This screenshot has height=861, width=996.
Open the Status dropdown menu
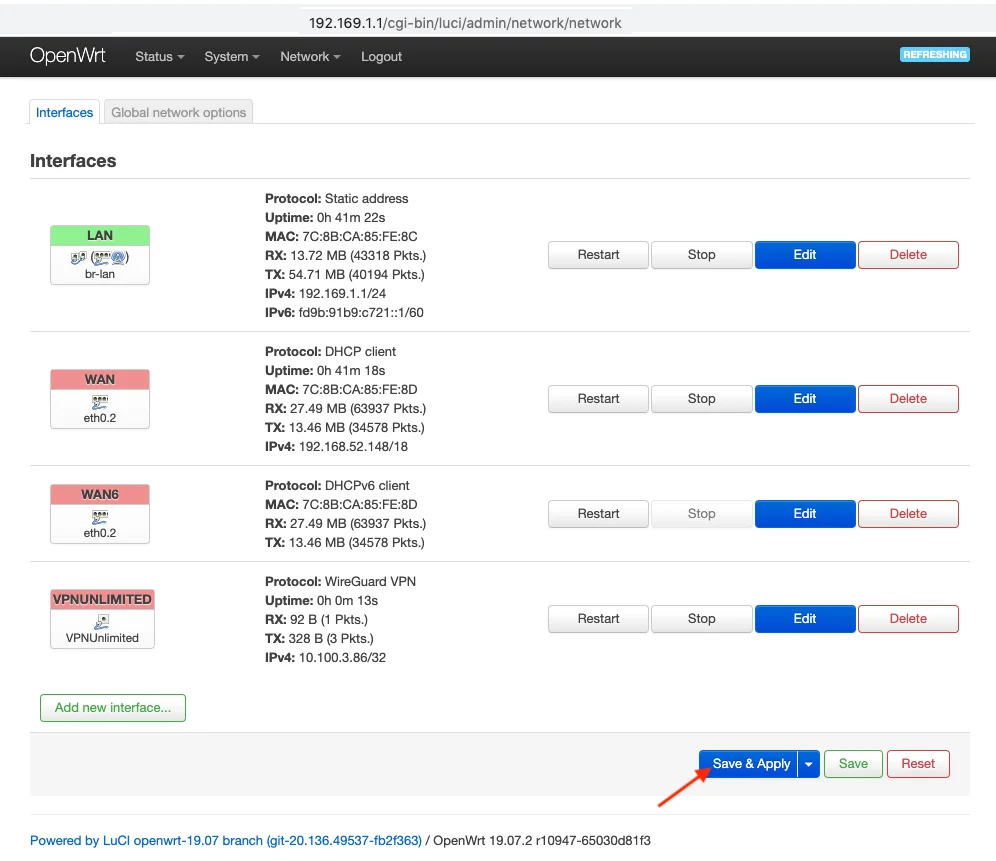pos(159,57)
